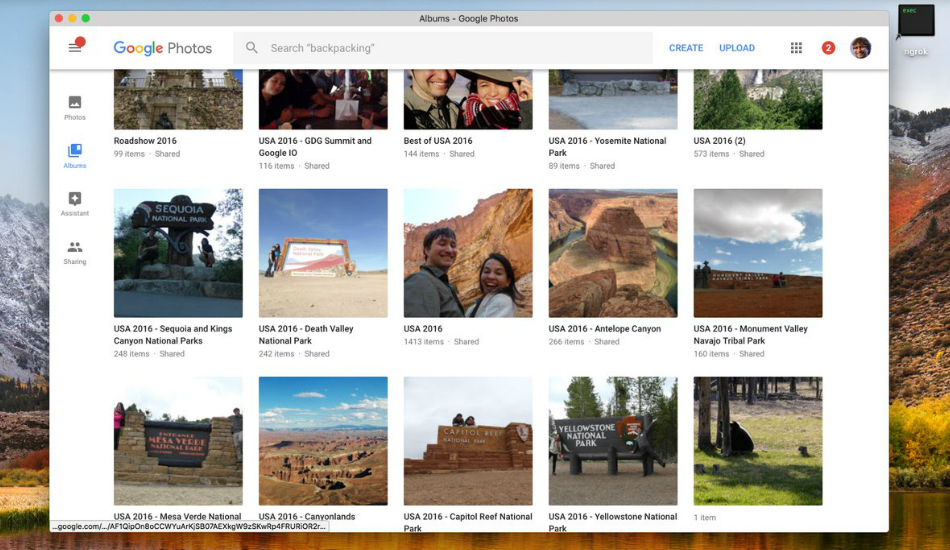Open the Death Valley album thumbnail

pyautogui.click(x=323, y=253)
